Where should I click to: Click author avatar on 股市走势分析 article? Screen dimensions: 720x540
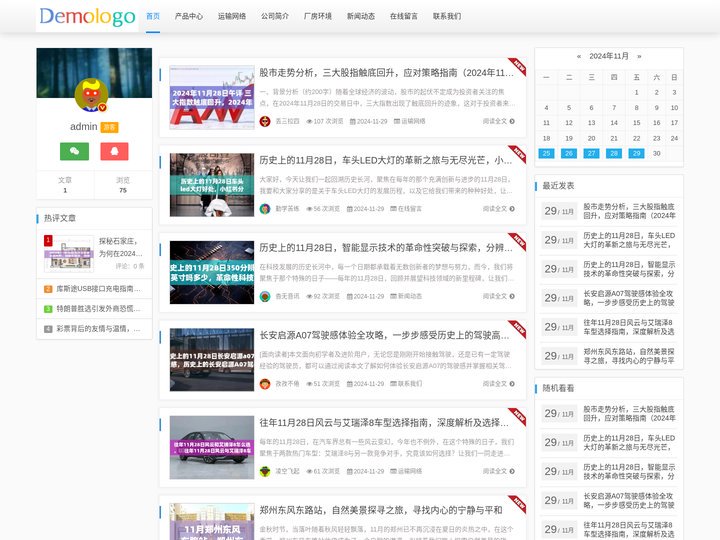(x=265, y=121)
